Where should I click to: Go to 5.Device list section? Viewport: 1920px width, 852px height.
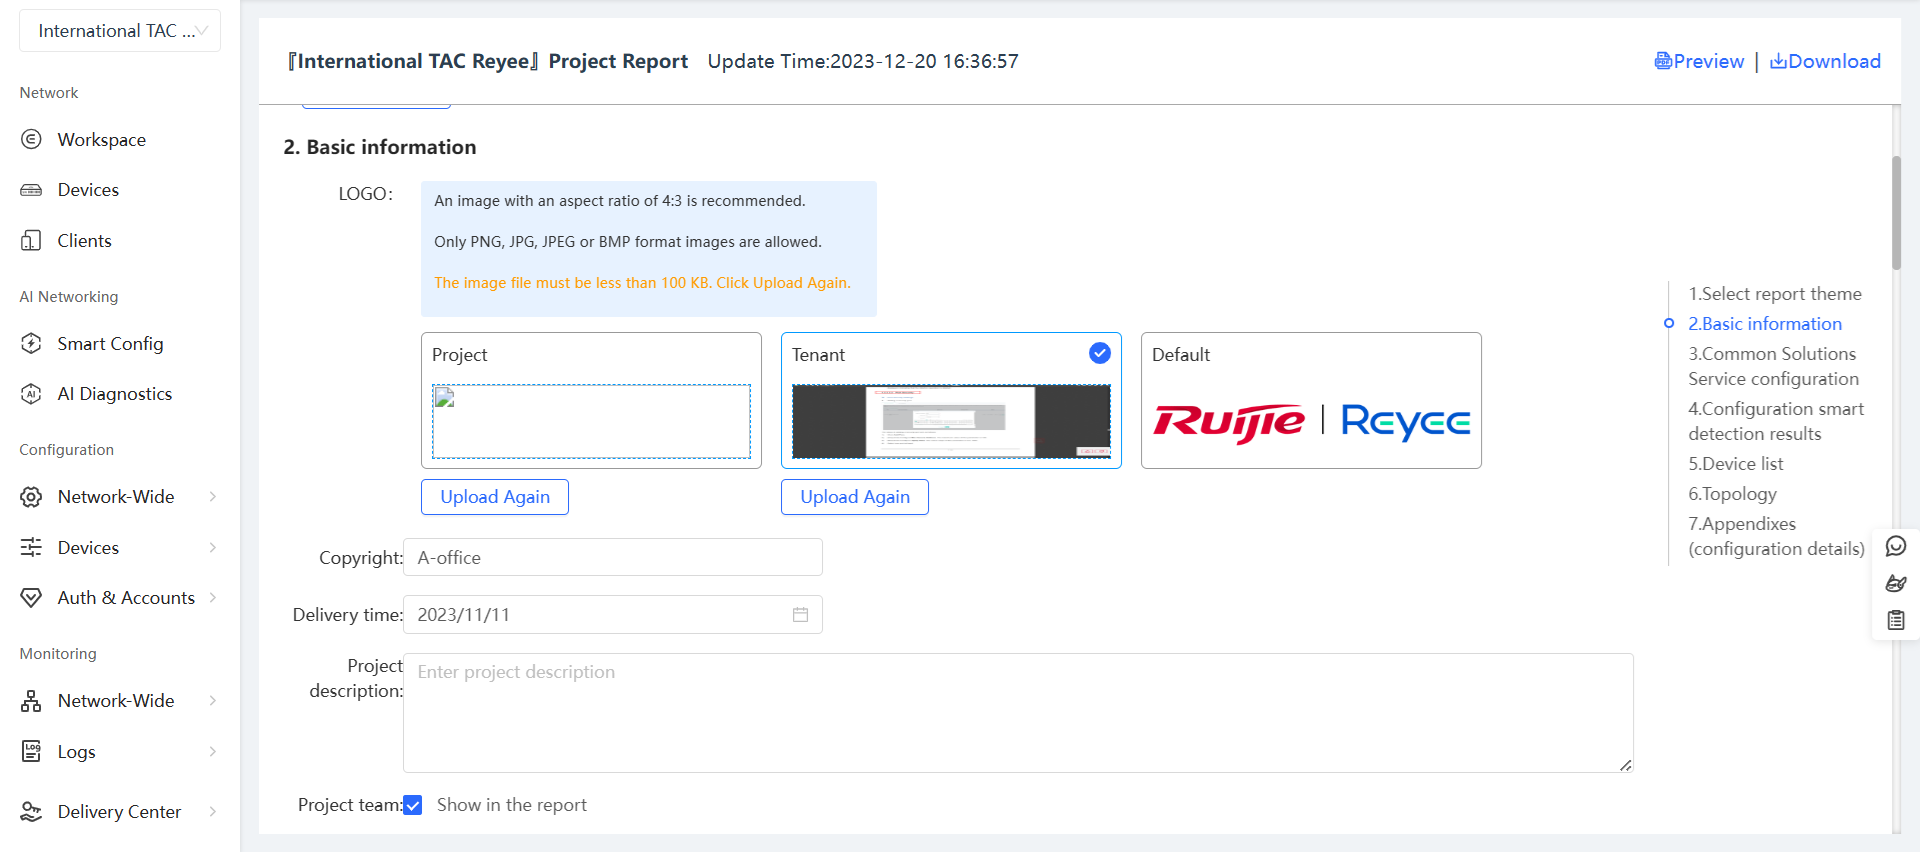(1735, 464)
